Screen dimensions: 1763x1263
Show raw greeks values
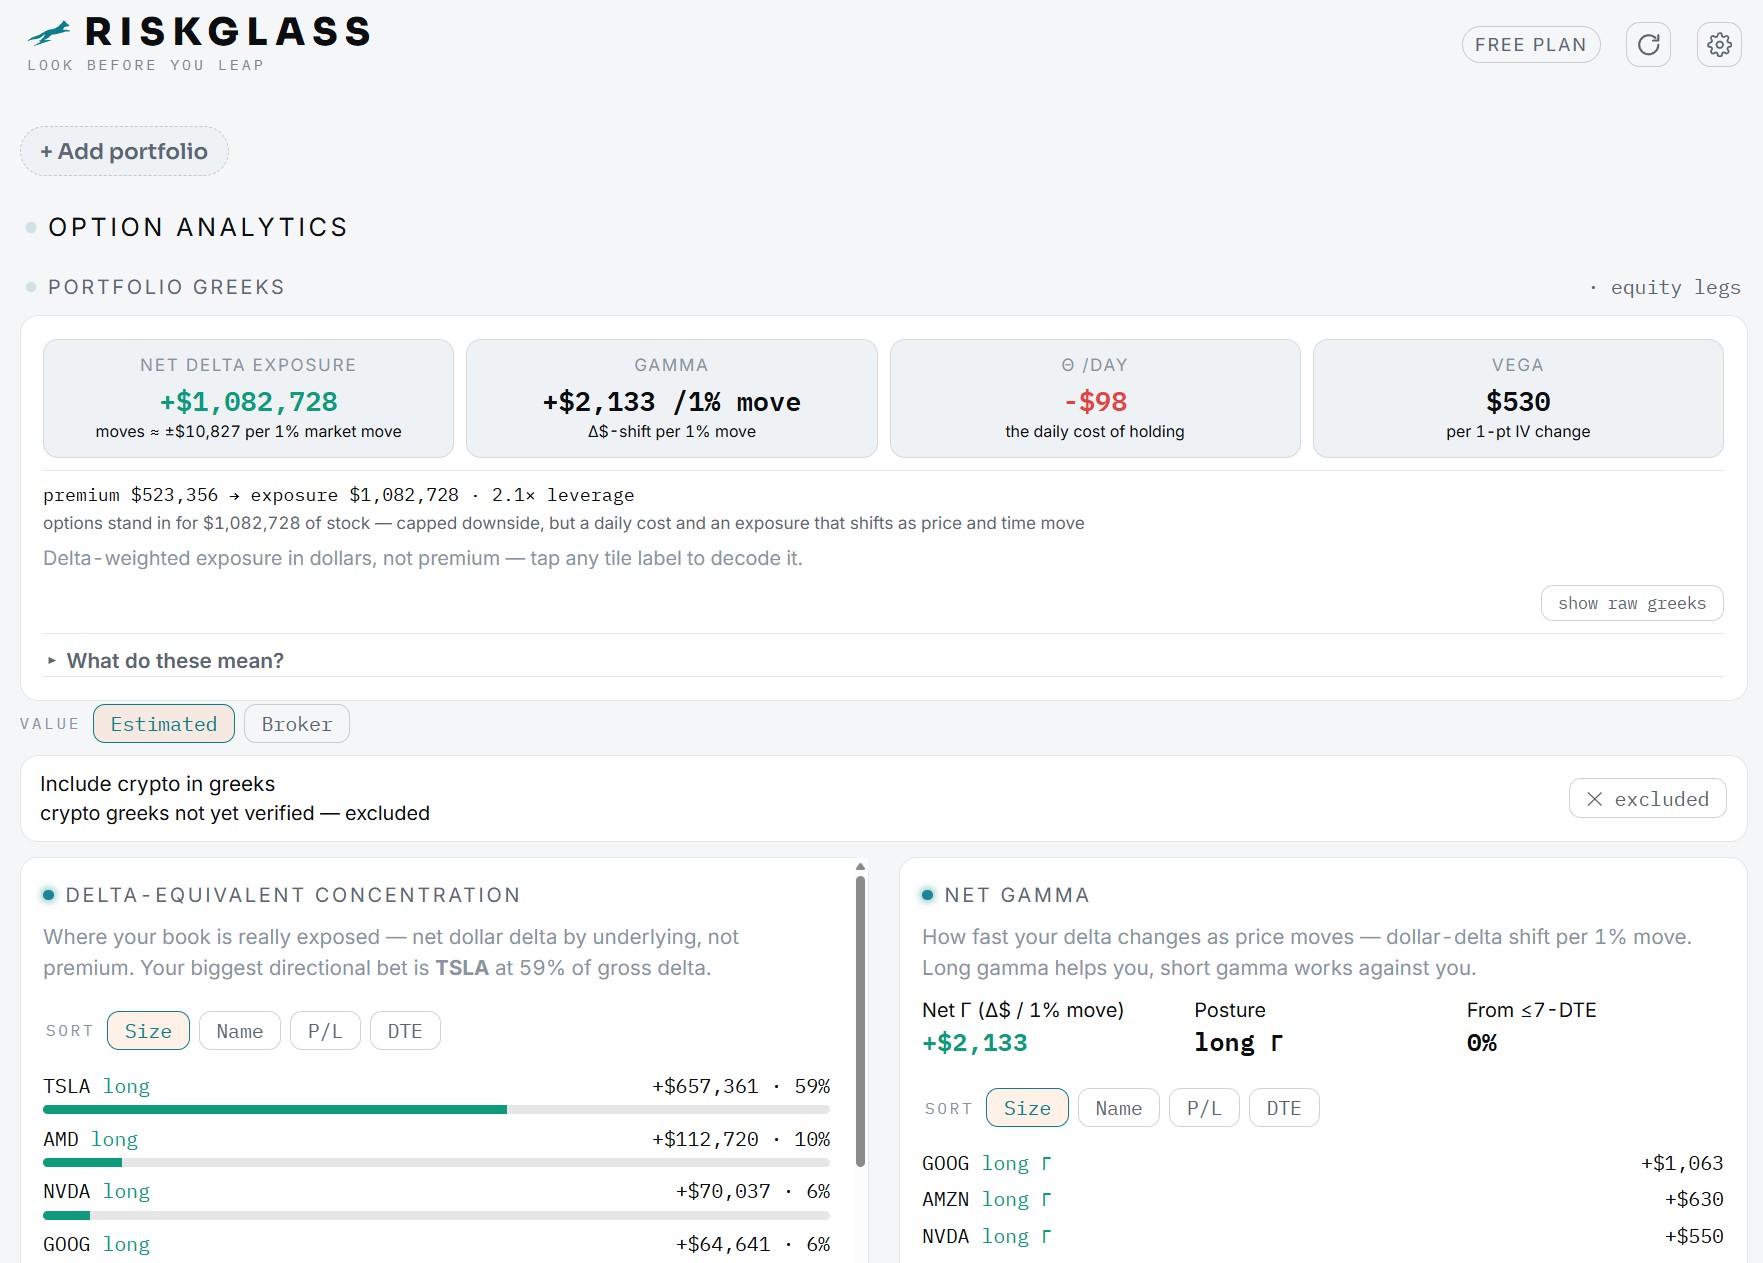pos(1632,603)
